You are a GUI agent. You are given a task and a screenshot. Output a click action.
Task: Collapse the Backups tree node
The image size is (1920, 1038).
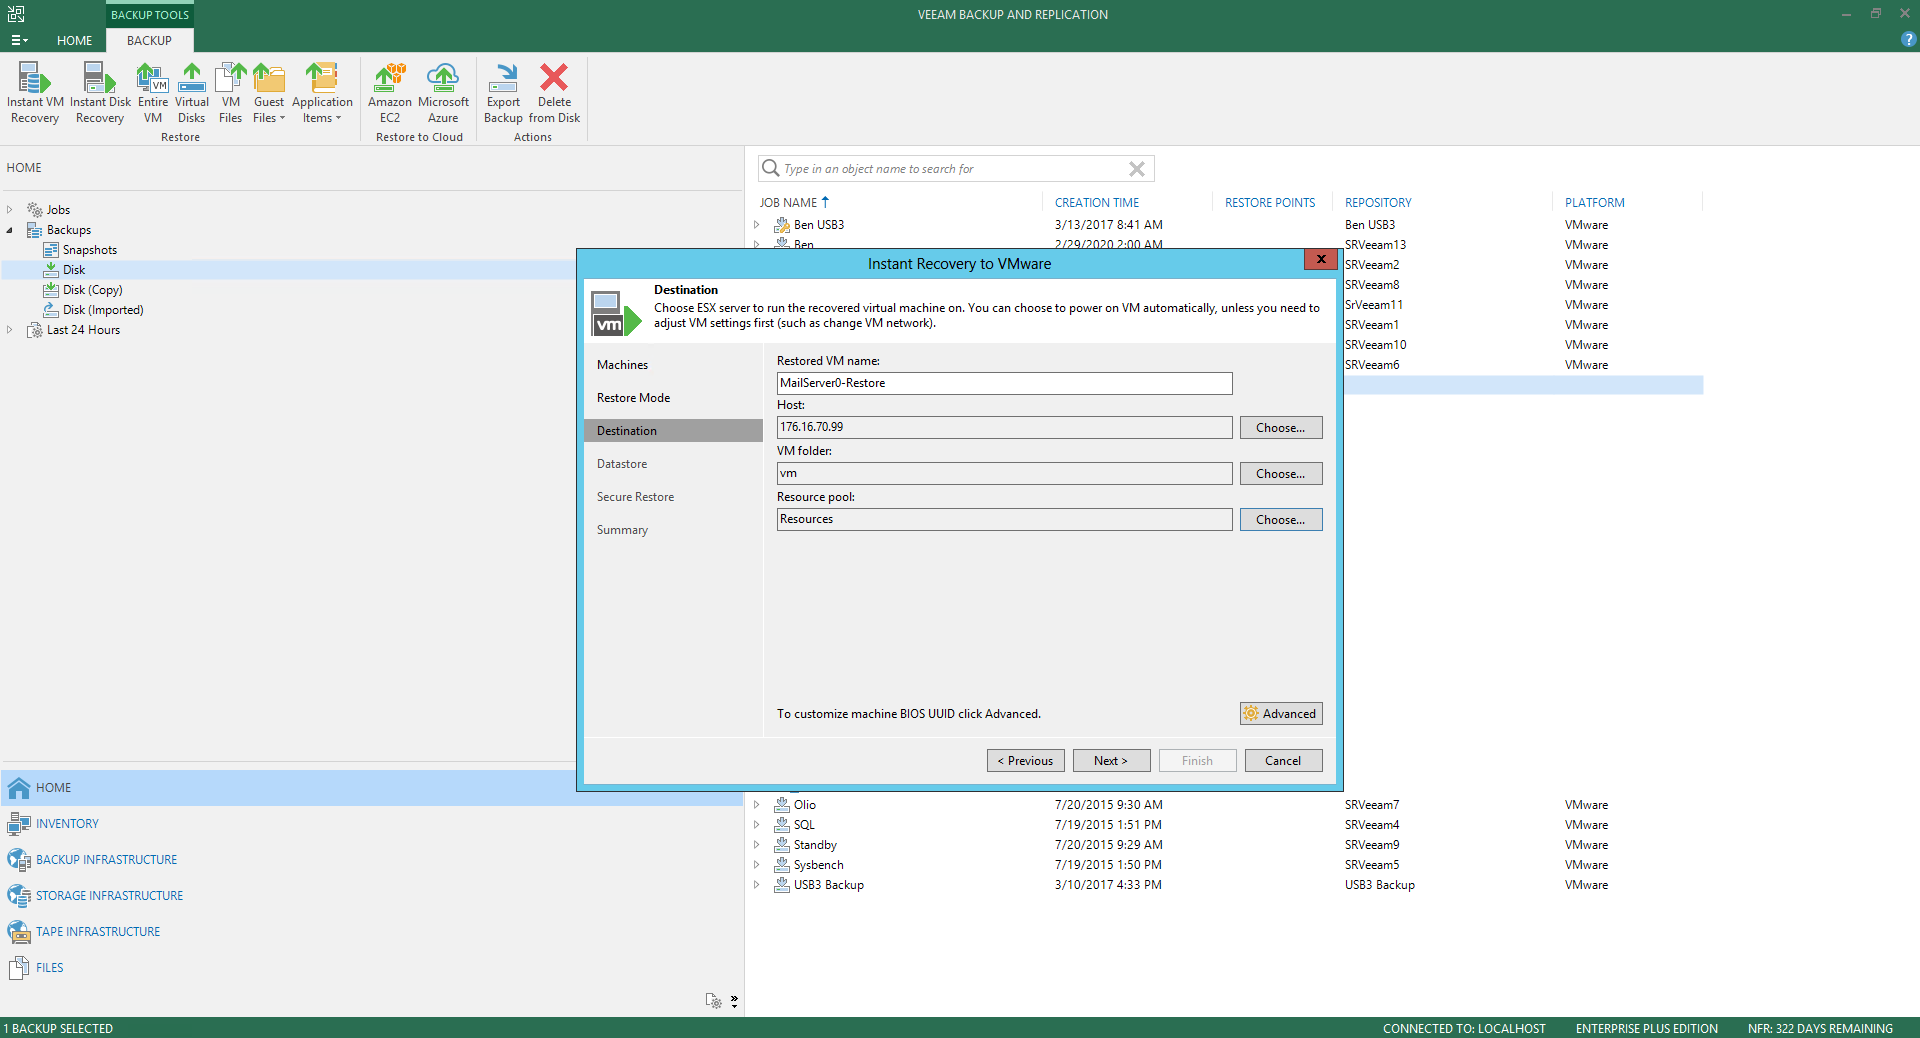(10, 230)
